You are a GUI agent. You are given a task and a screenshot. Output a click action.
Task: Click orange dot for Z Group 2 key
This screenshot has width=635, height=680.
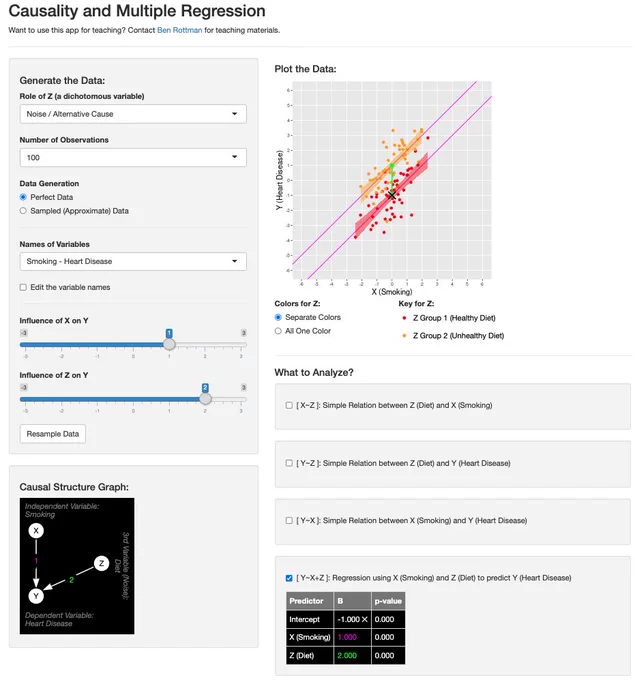pos(404,336)
